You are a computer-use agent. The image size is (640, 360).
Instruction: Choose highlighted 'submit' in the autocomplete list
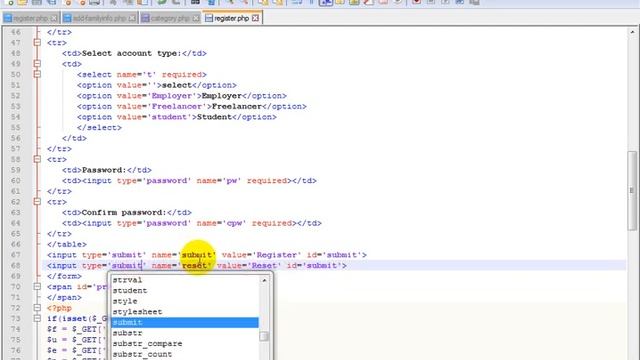[185, 322]
